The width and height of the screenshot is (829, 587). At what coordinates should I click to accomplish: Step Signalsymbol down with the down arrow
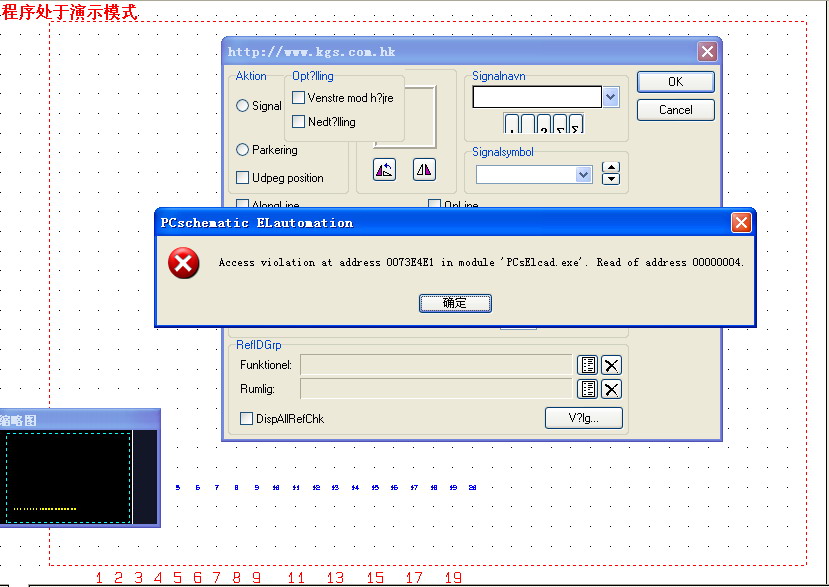611,179
